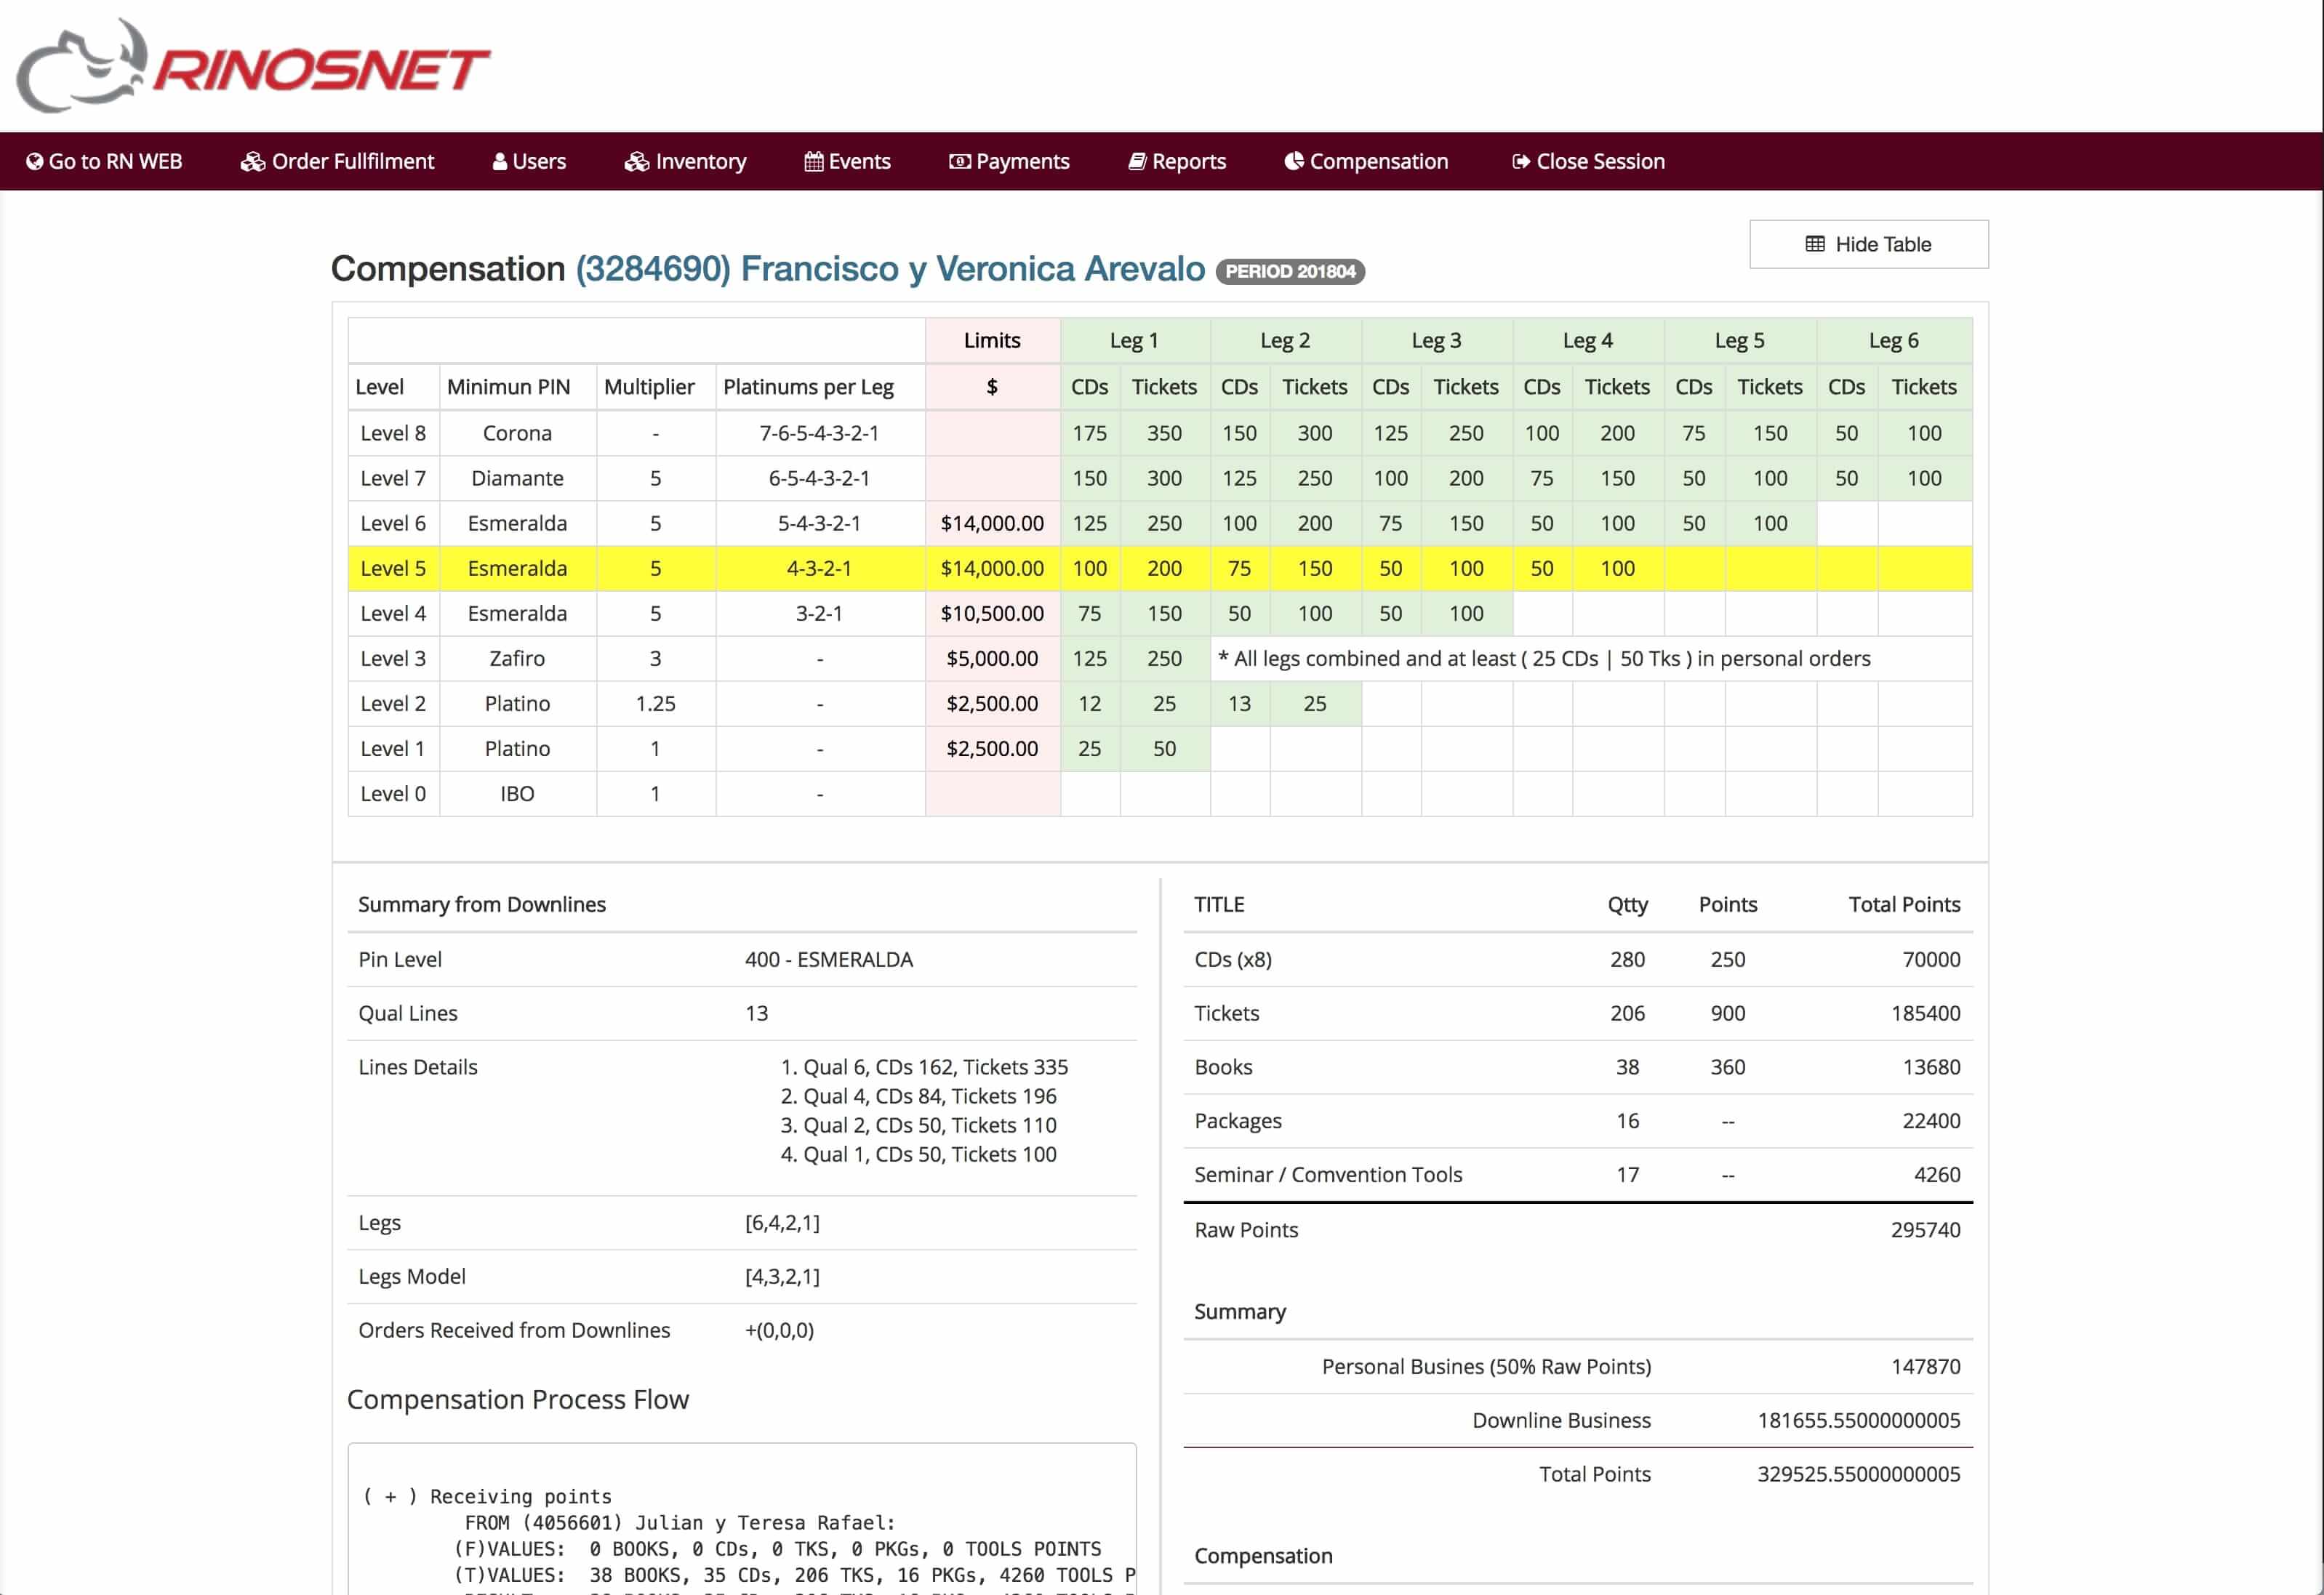
Task: Hide the levels table with Hide Table
Action: point(1868,244)
